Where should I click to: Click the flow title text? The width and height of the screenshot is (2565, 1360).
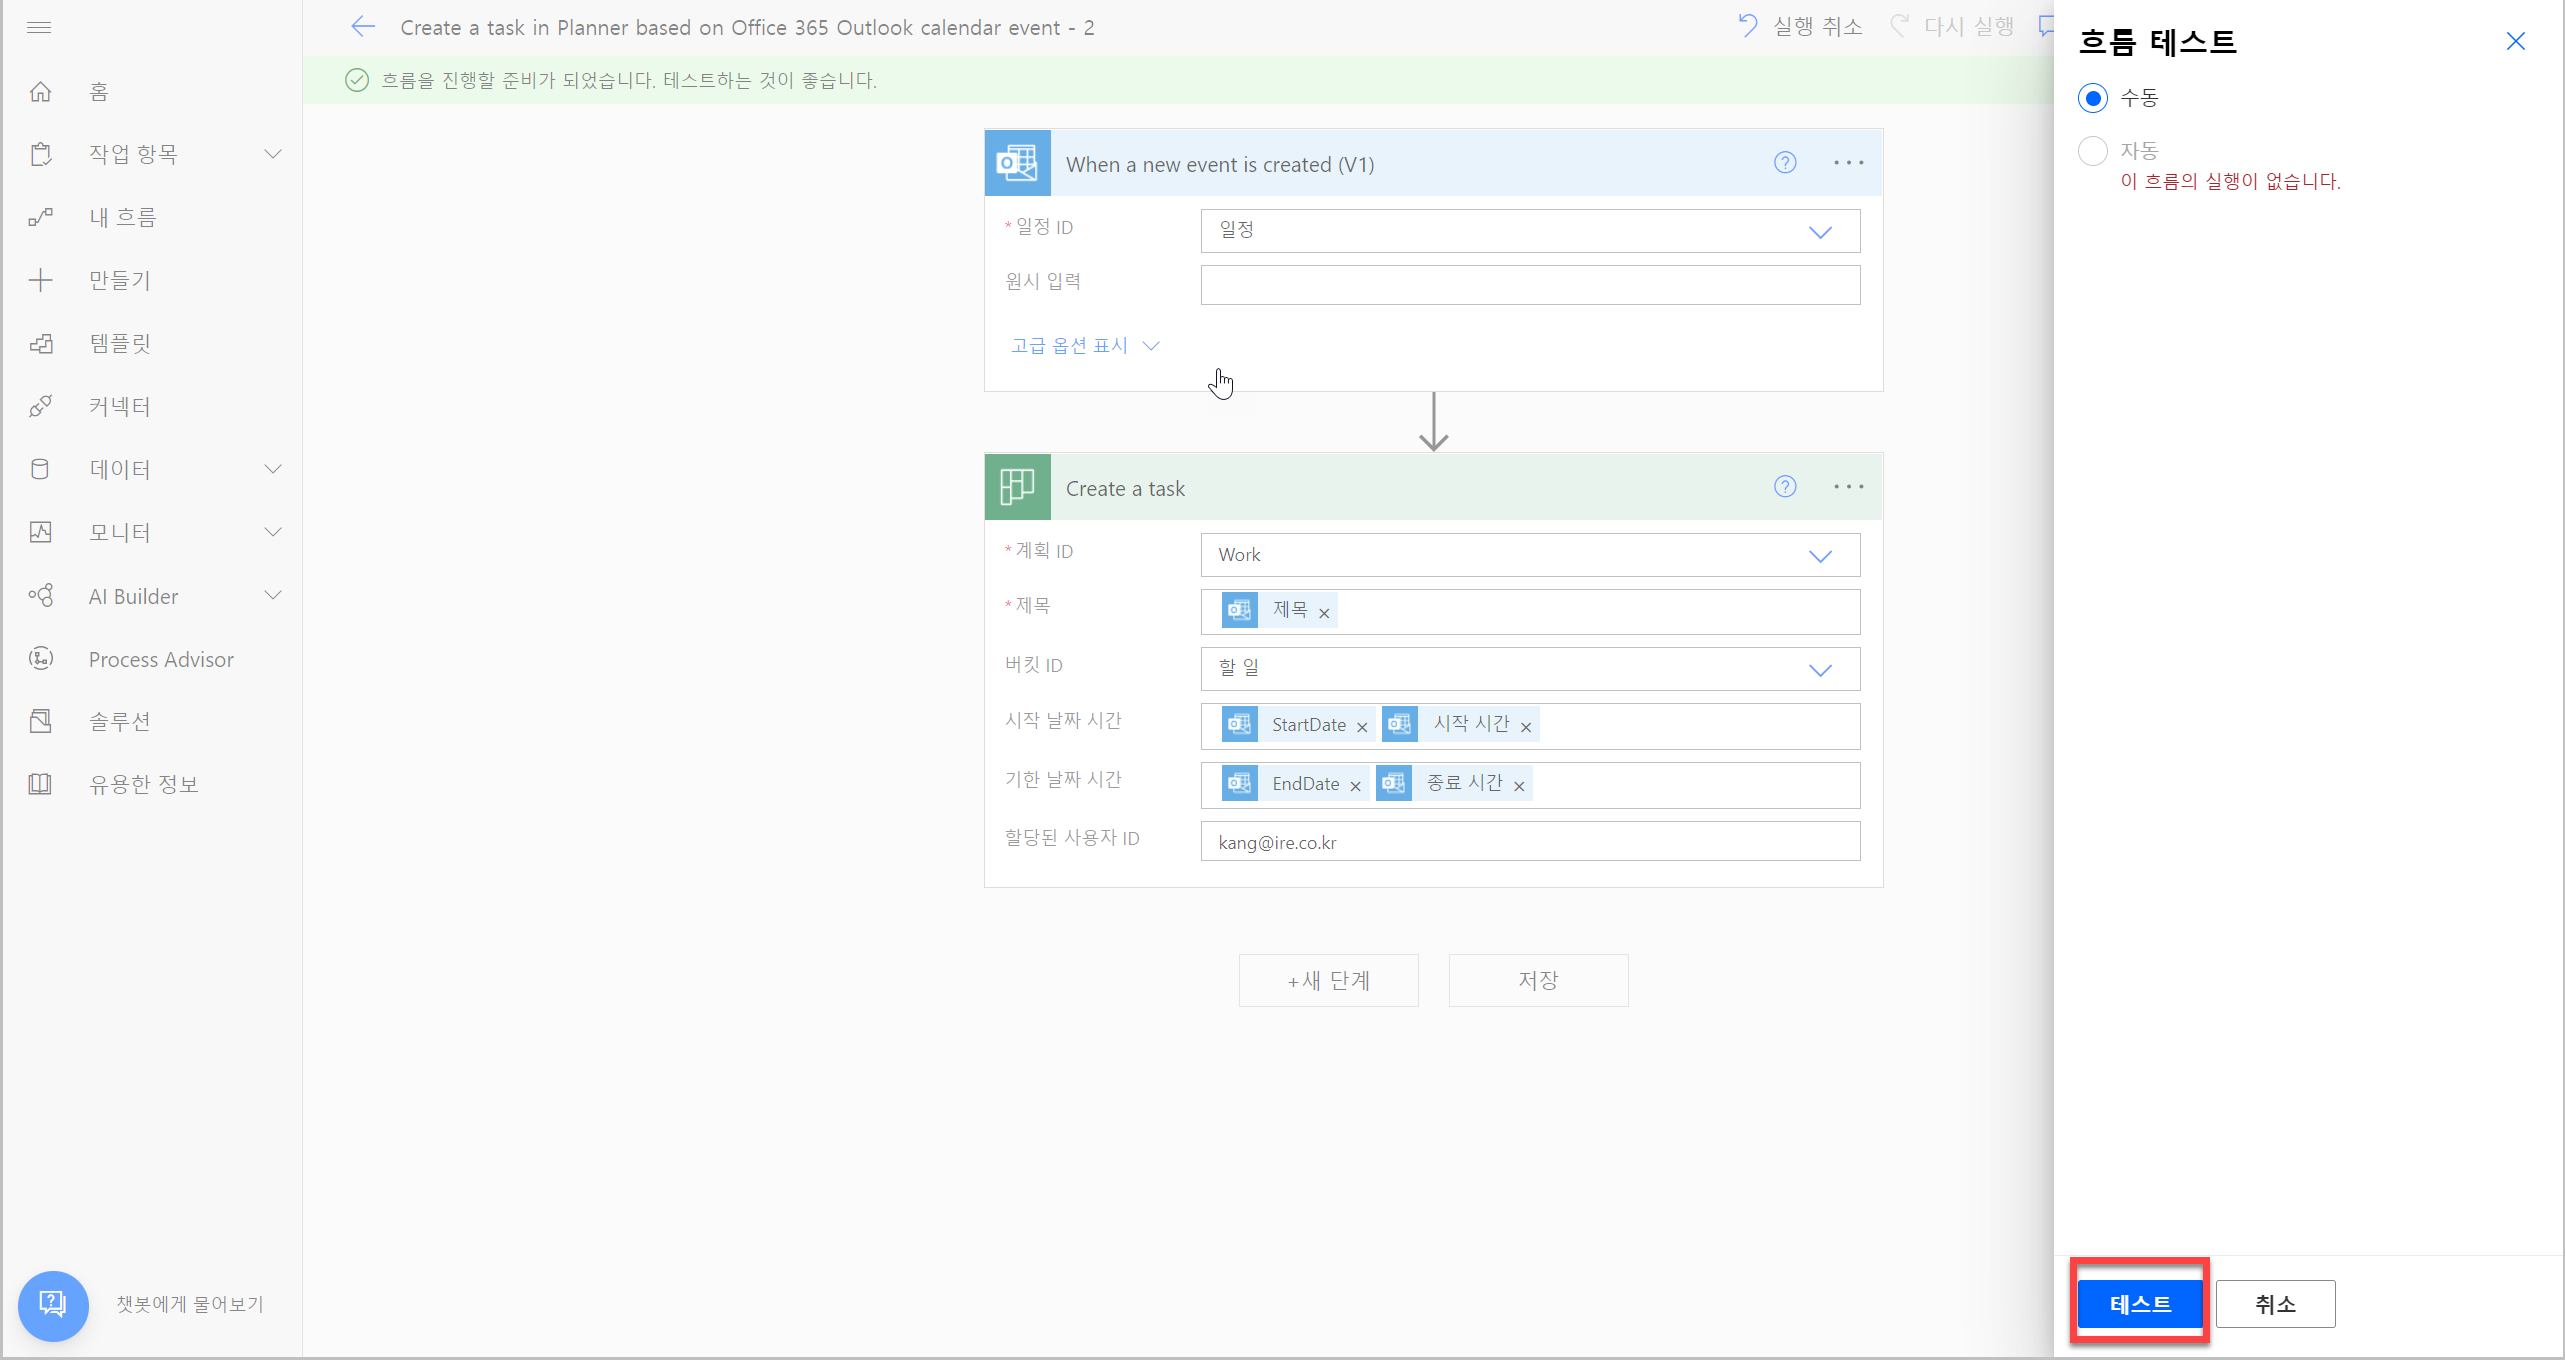coord(747,28)
